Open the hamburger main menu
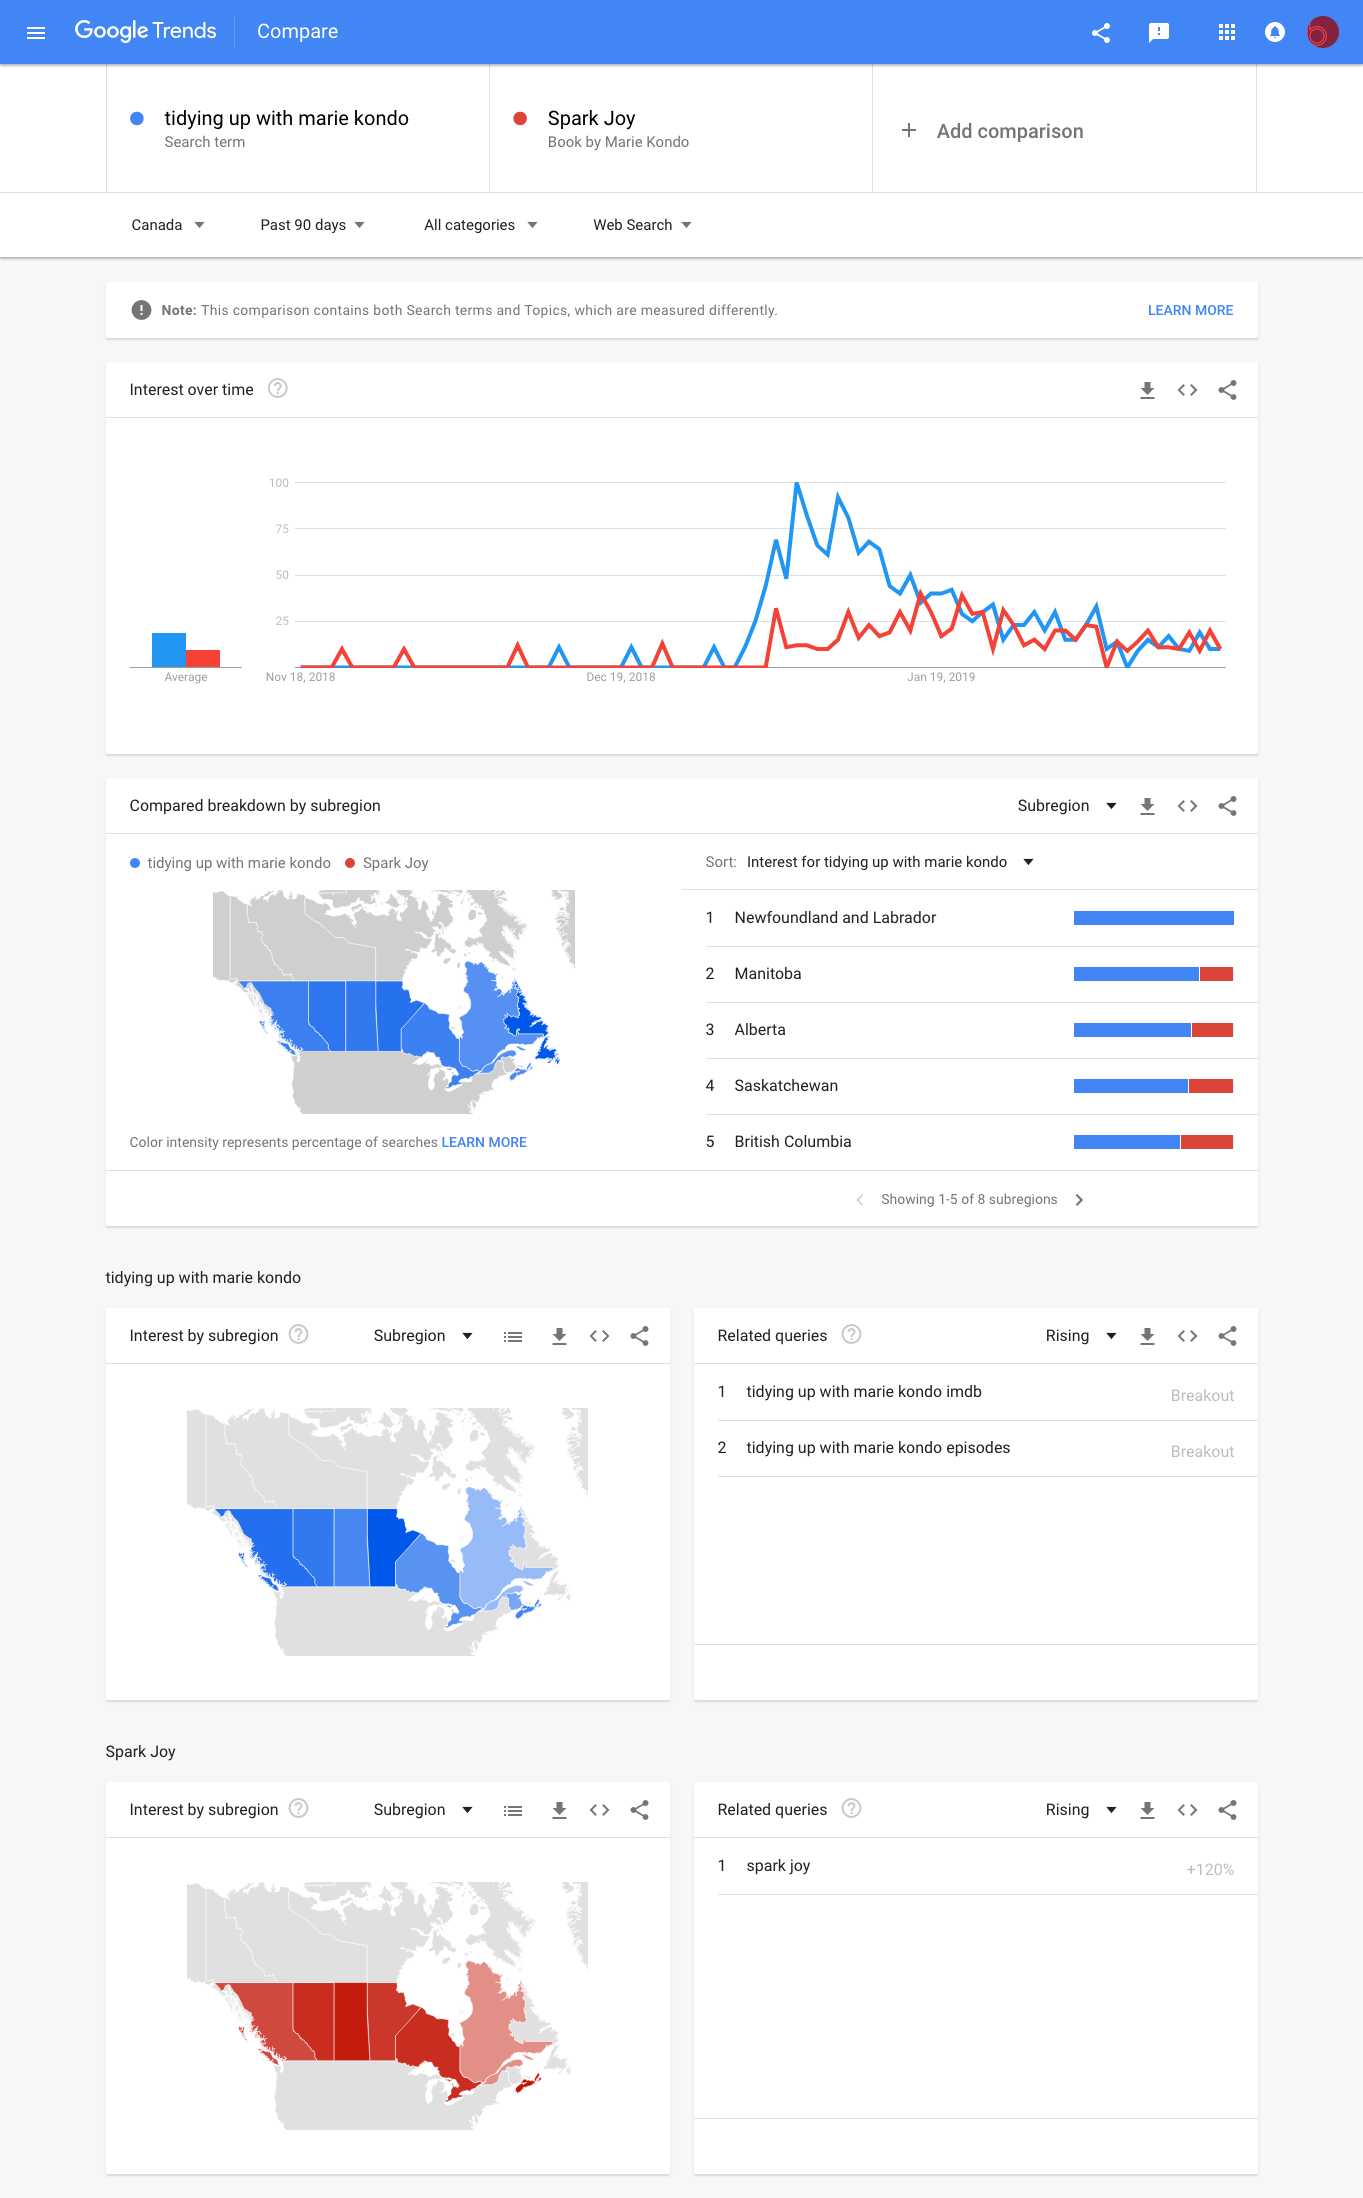This screenshot has height=2198, width=1363. [x=36, y=32]
